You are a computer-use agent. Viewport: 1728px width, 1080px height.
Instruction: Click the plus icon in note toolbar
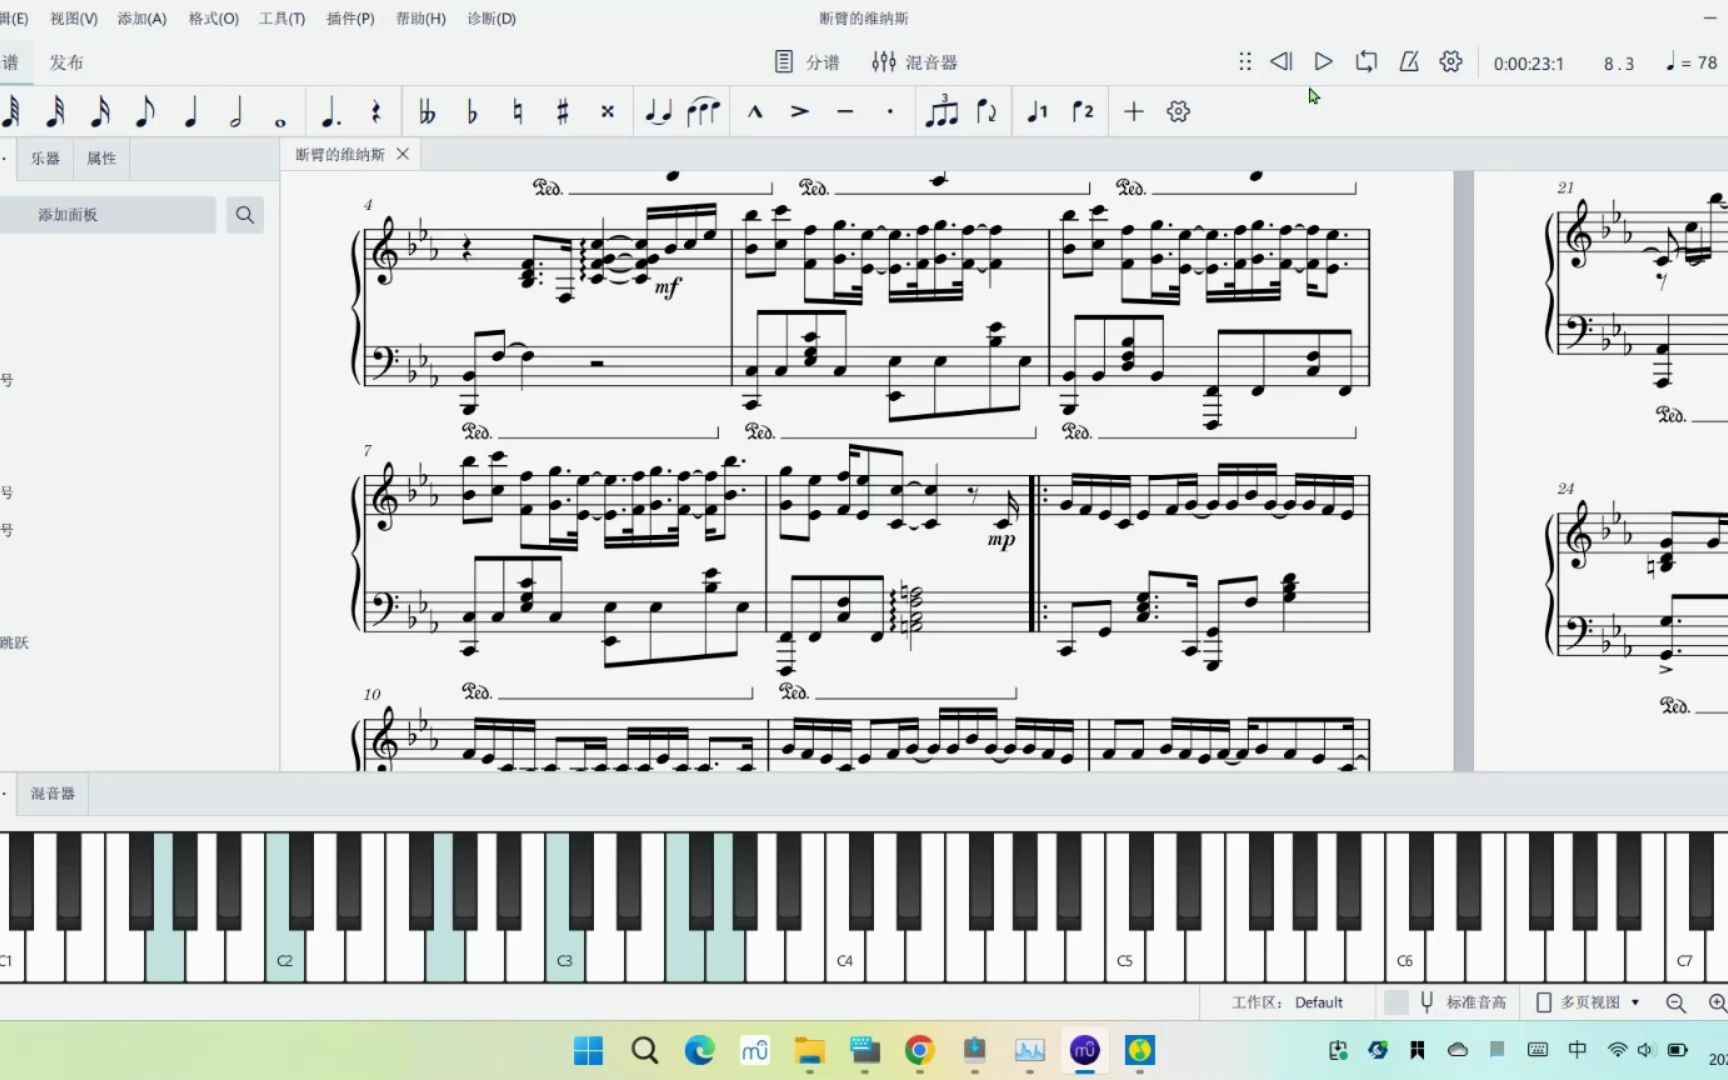1133,111
